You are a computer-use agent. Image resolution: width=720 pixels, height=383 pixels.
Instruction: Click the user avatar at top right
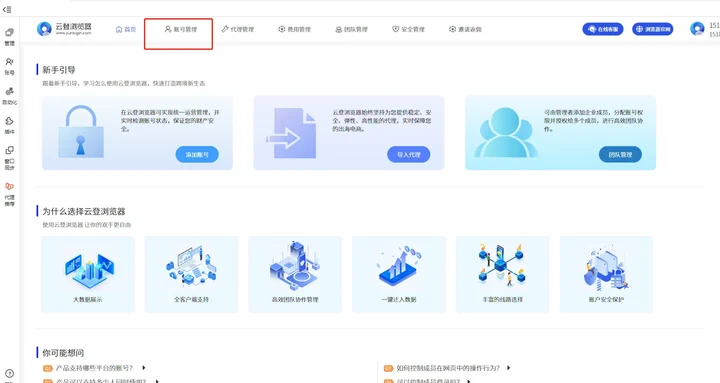(697, 28)
